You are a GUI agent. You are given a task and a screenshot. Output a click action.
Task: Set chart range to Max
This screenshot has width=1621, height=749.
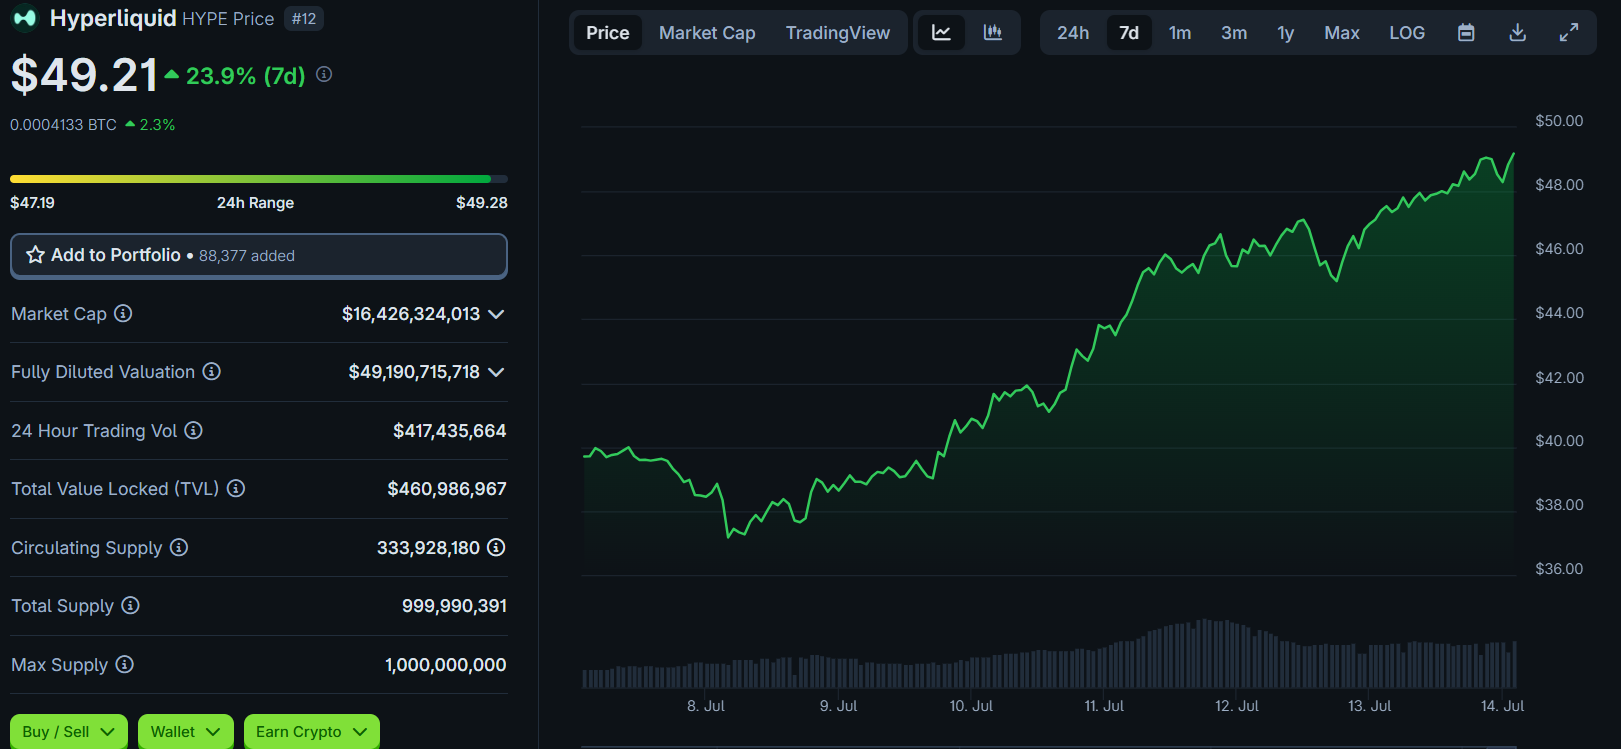click(1342, 33)
